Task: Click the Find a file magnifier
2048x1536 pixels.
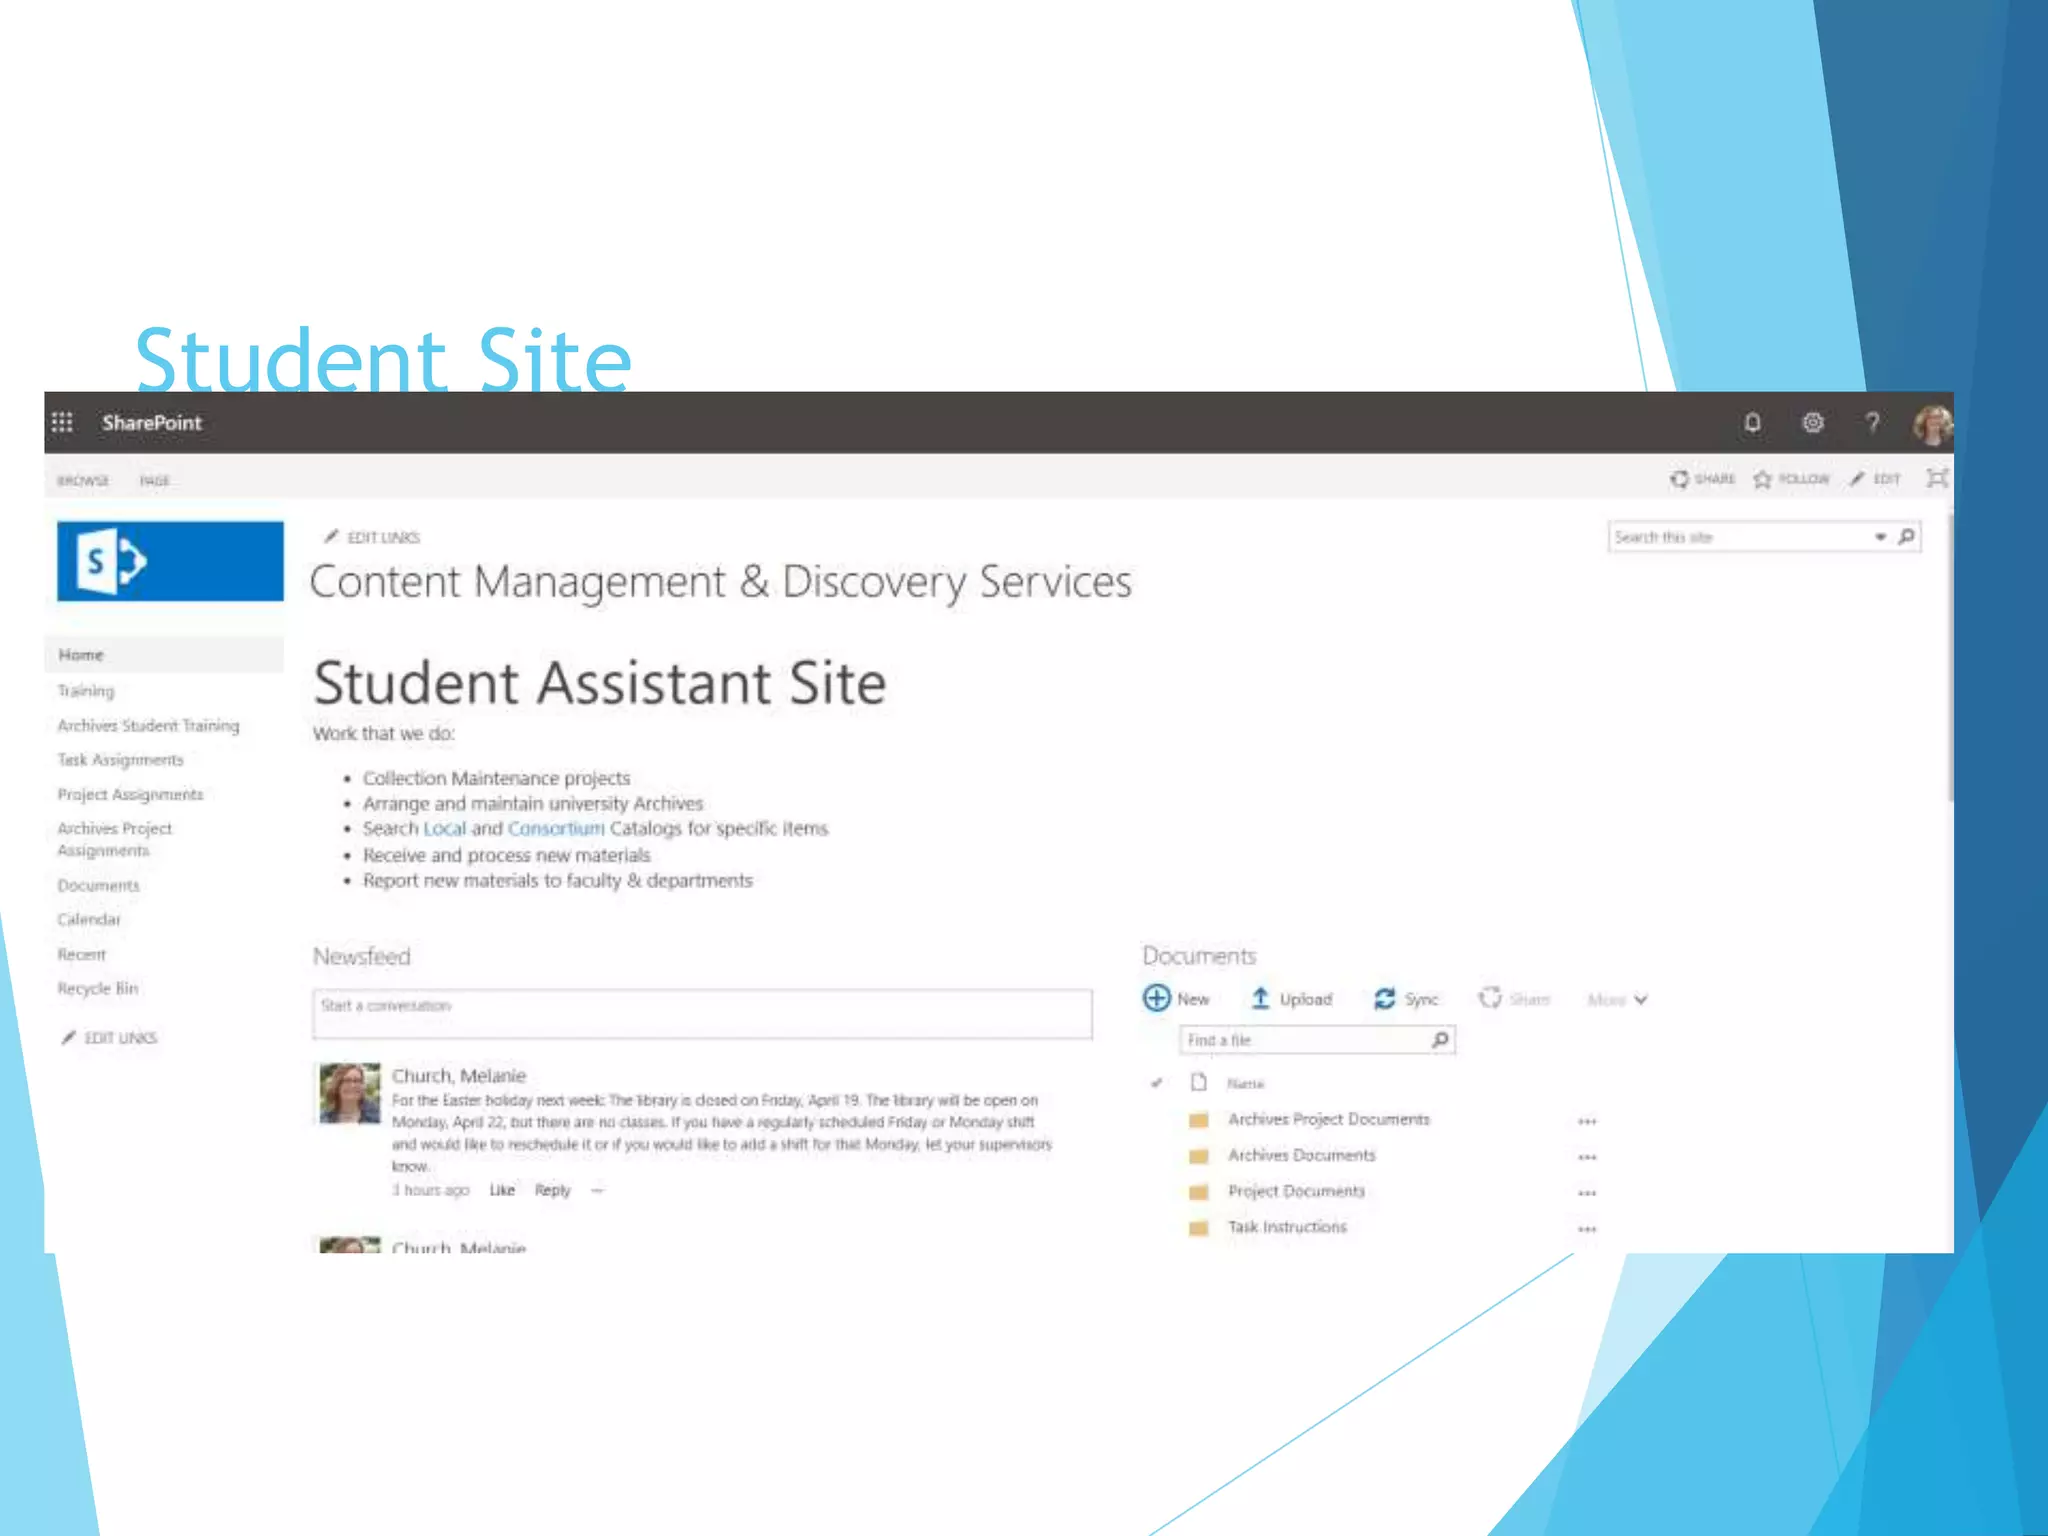Action: 1440,1040
